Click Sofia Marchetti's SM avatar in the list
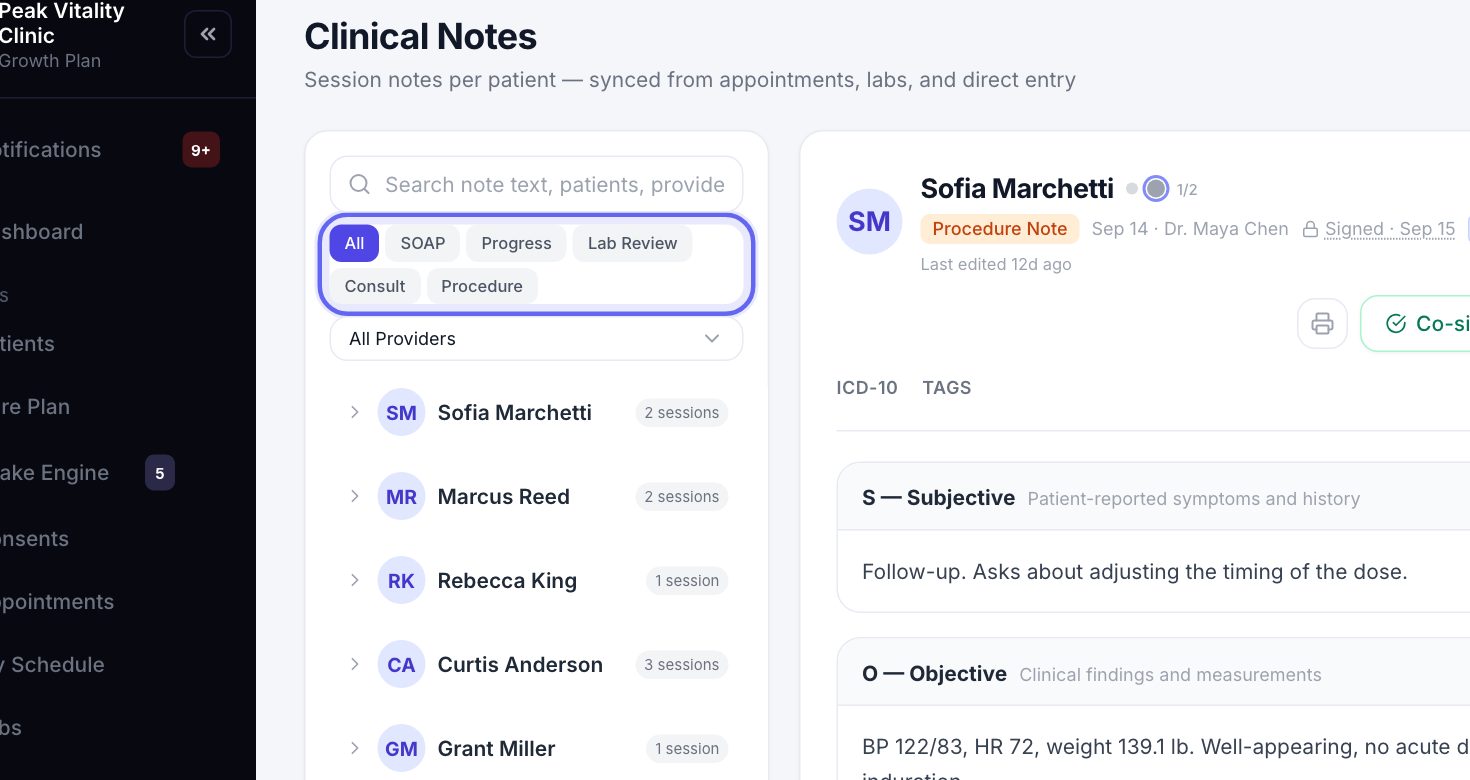The width and height of the screenshot is (1470, 780). (401, 412)
